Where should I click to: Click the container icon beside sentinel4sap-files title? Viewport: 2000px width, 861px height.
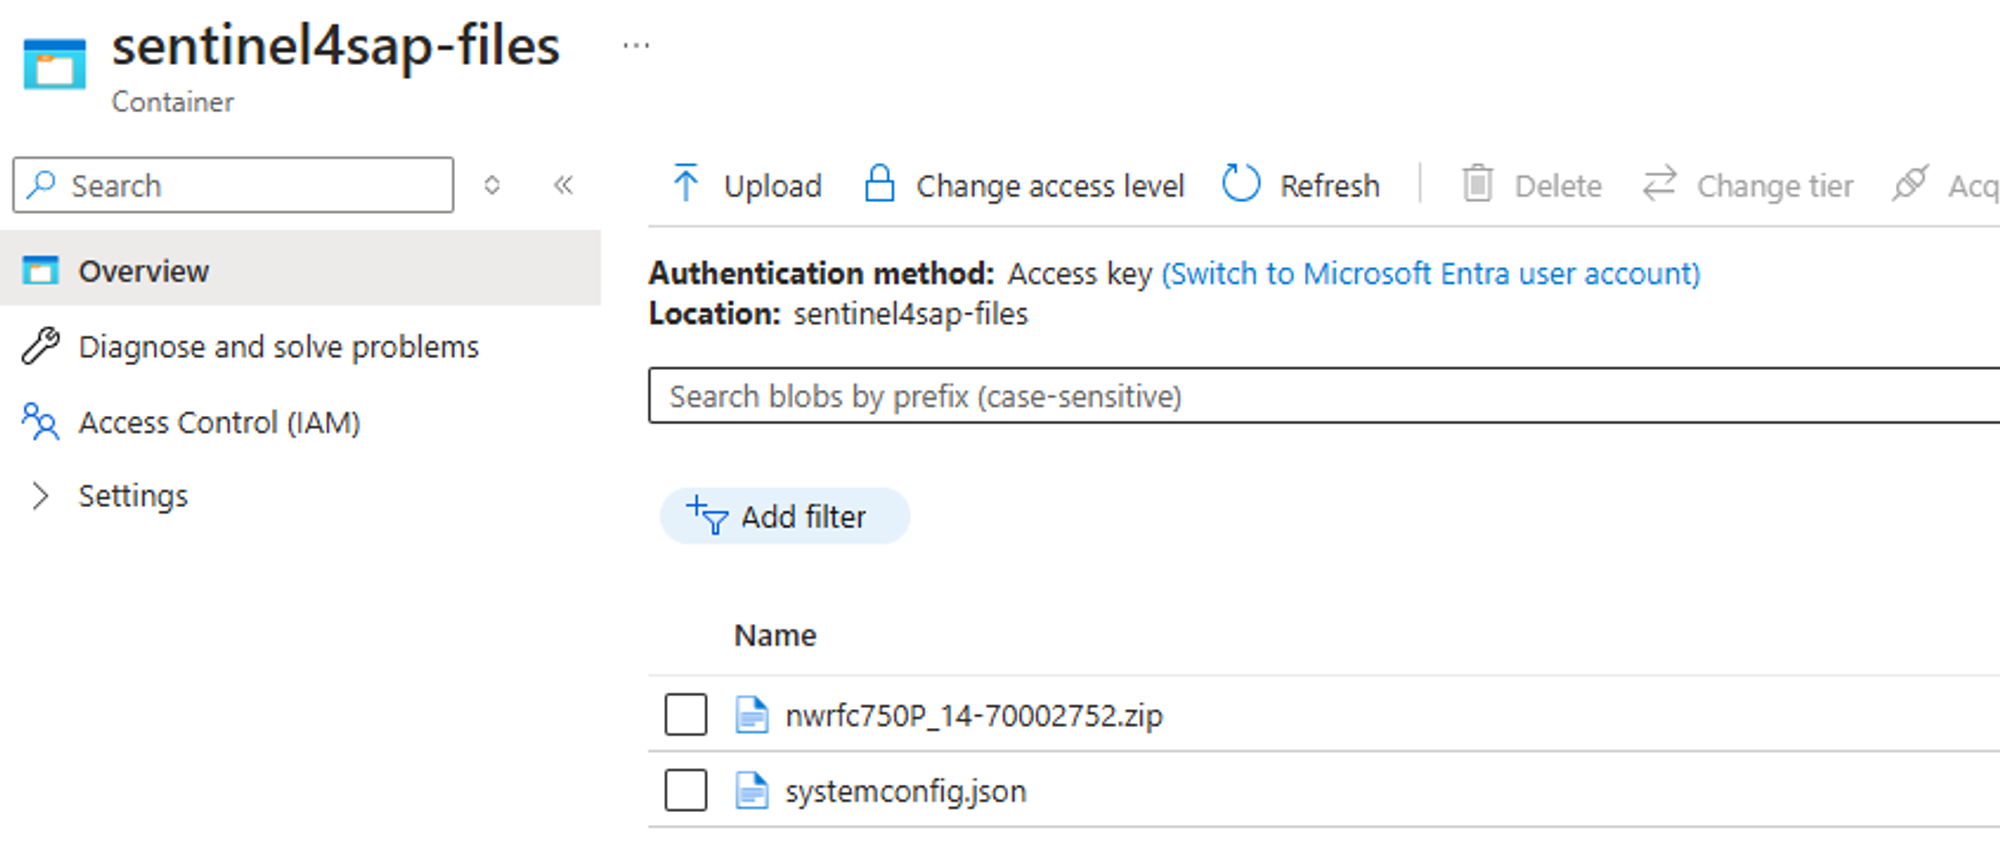point(54,64)
